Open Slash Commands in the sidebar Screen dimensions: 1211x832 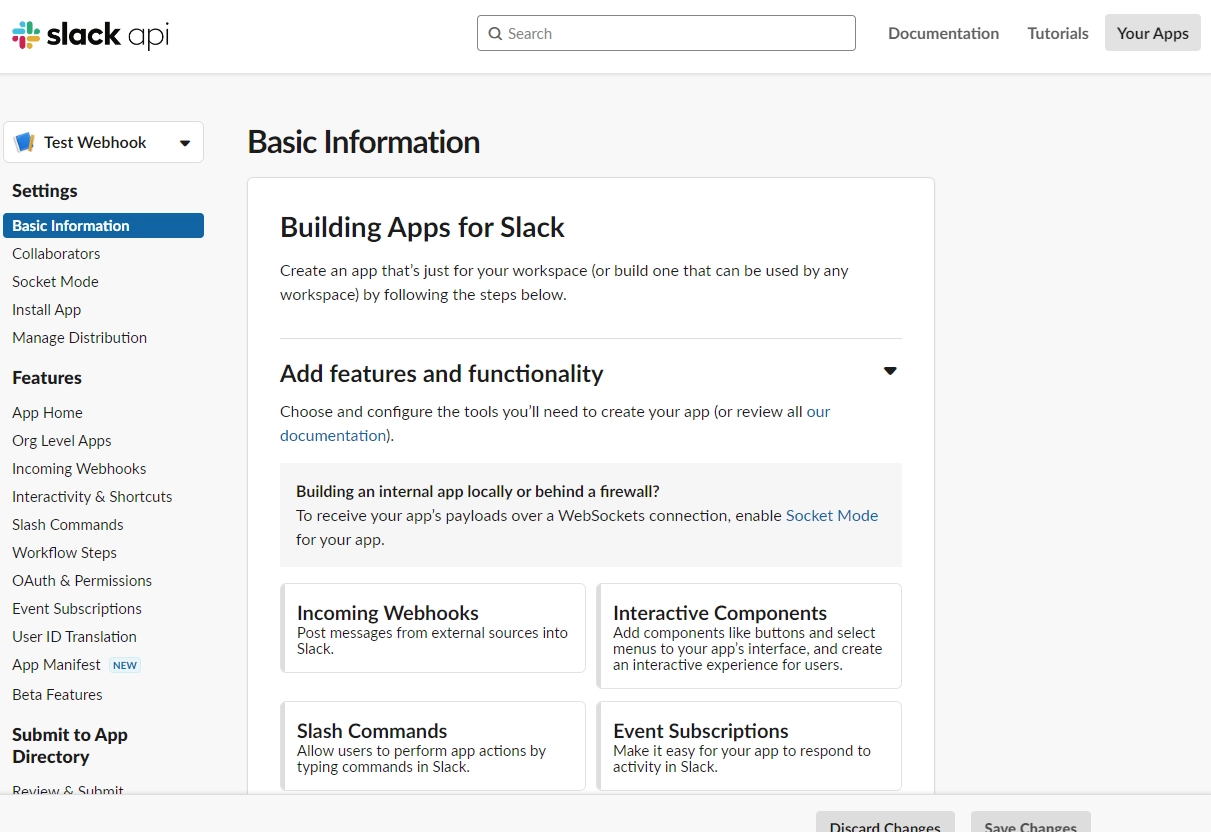coord(68,525)
